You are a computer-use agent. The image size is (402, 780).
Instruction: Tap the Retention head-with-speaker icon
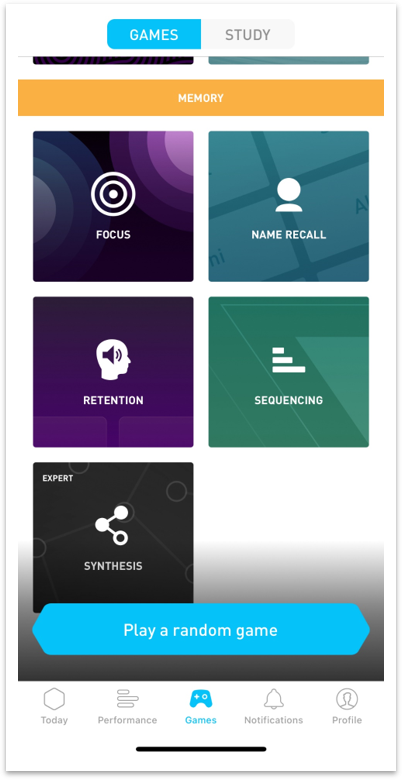(113, 360)
